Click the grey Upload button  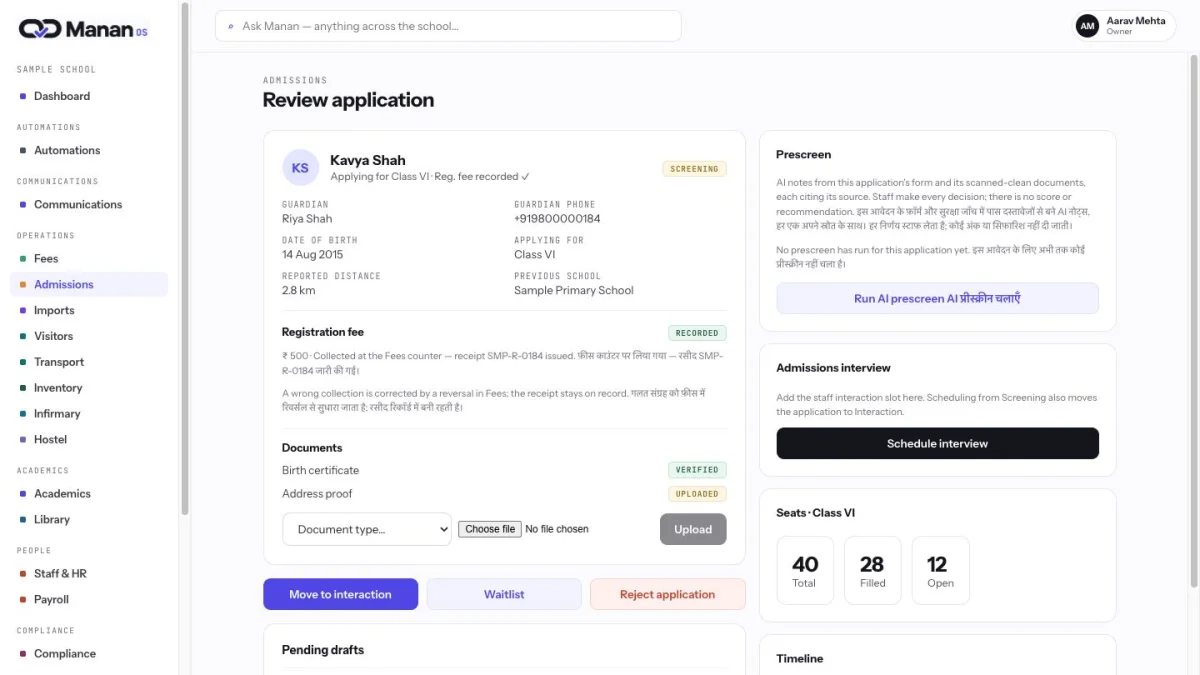(x=693, y=529)
